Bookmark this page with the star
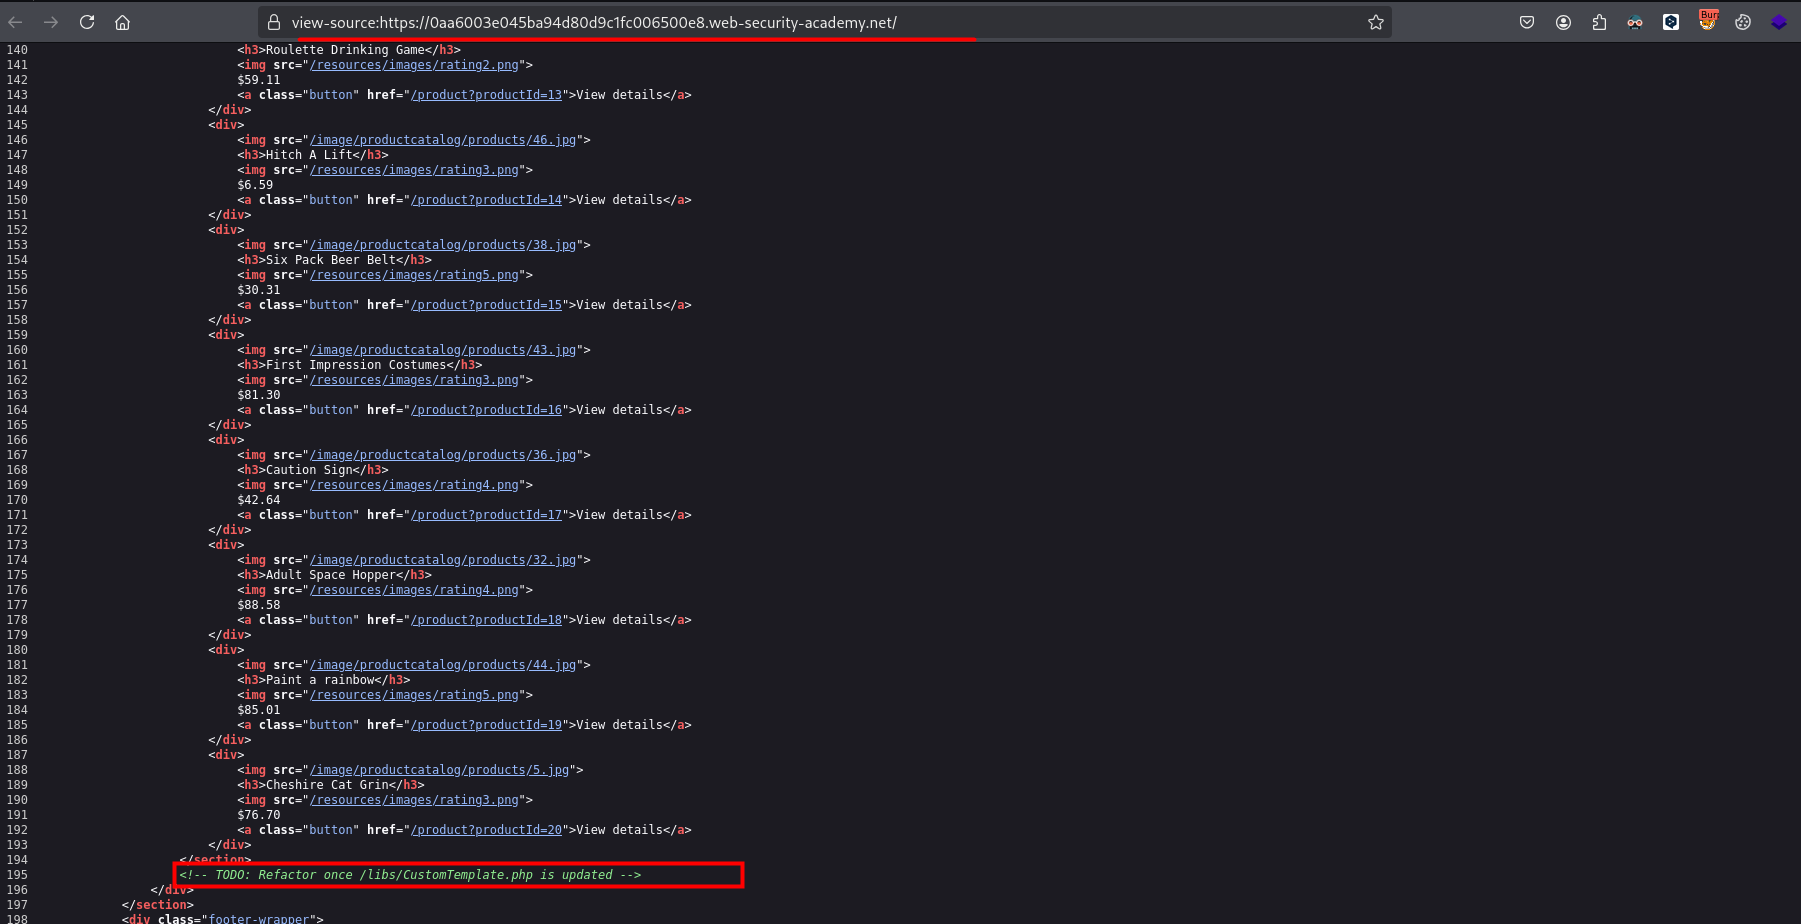1801x924 pixels. 1376,22
